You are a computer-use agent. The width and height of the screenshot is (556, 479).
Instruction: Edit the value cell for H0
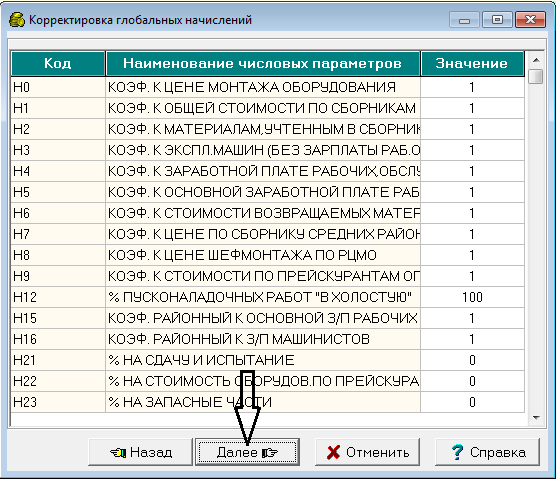tap(472, 87)
